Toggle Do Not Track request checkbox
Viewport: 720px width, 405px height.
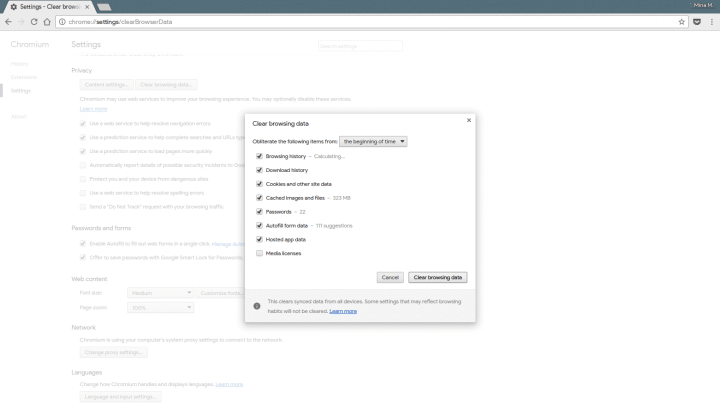click(x=83, y=207)
